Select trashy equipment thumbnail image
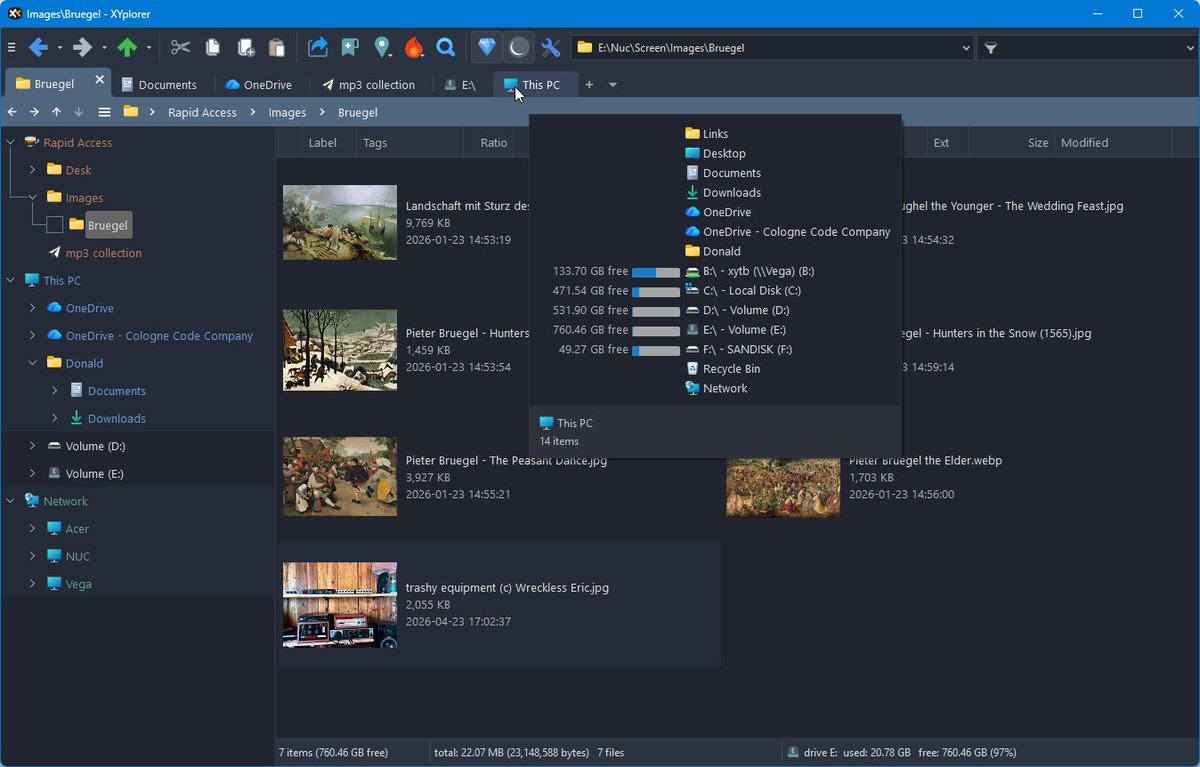This screenshot has height=767, width=1200. click(340, 605)
